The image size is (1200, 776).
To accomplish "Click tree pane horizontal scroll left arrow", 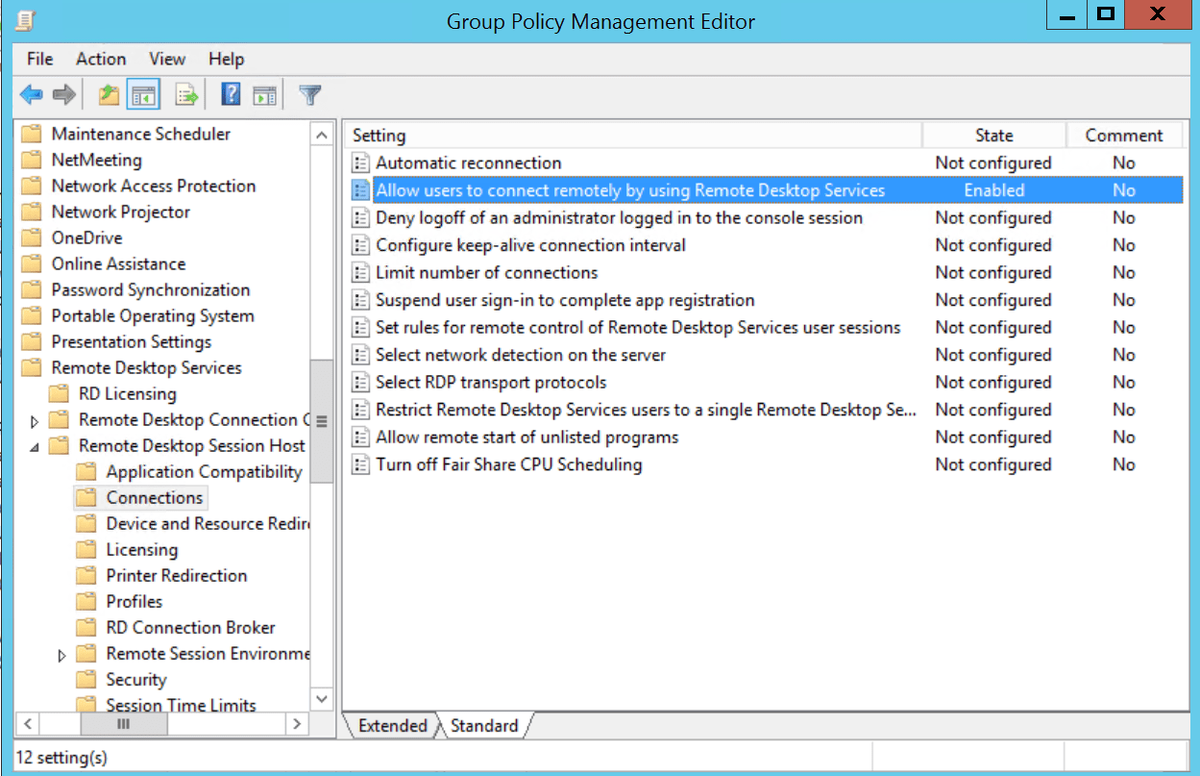I will coord(27,724).
